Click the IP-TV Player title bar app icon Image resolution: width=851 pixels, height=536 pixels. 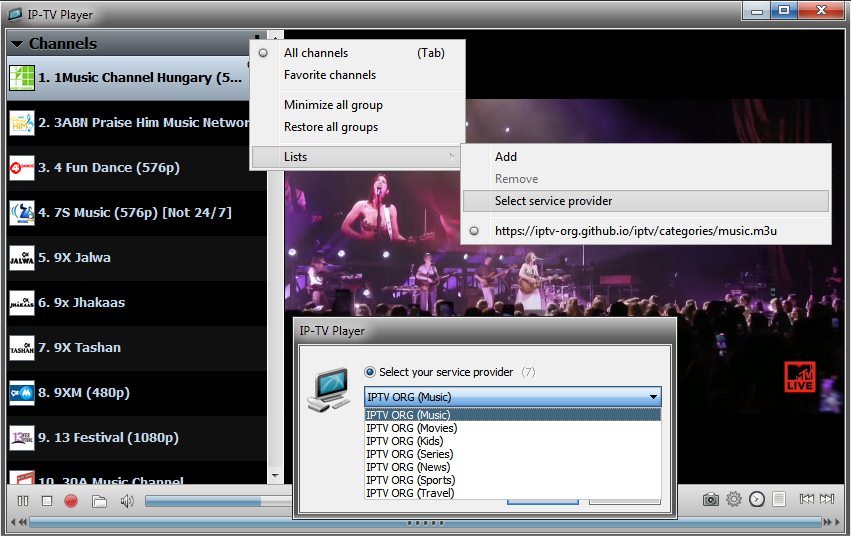pos(15,14)
